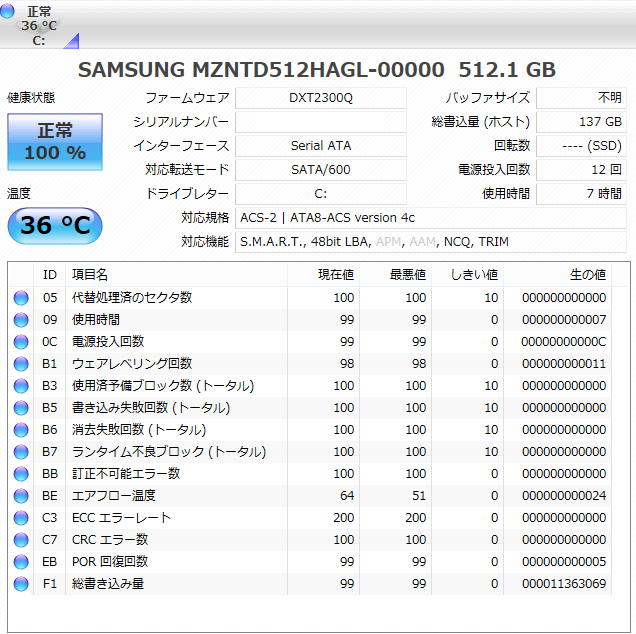
Task: Select row 代替処理済のセクタ数
Action: tap(310, 298)
